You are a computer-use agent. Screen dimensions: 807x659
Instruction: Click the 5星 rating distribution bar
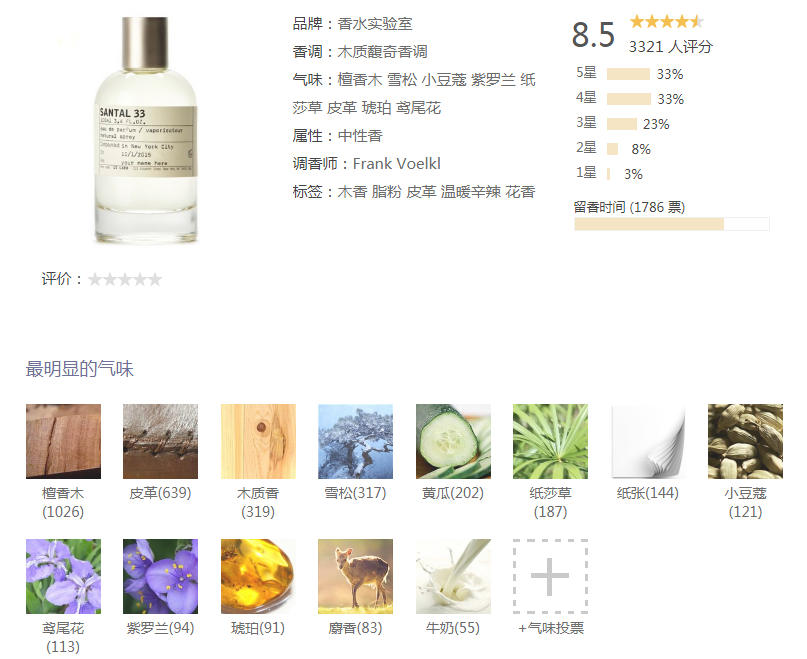coord(628,74)
